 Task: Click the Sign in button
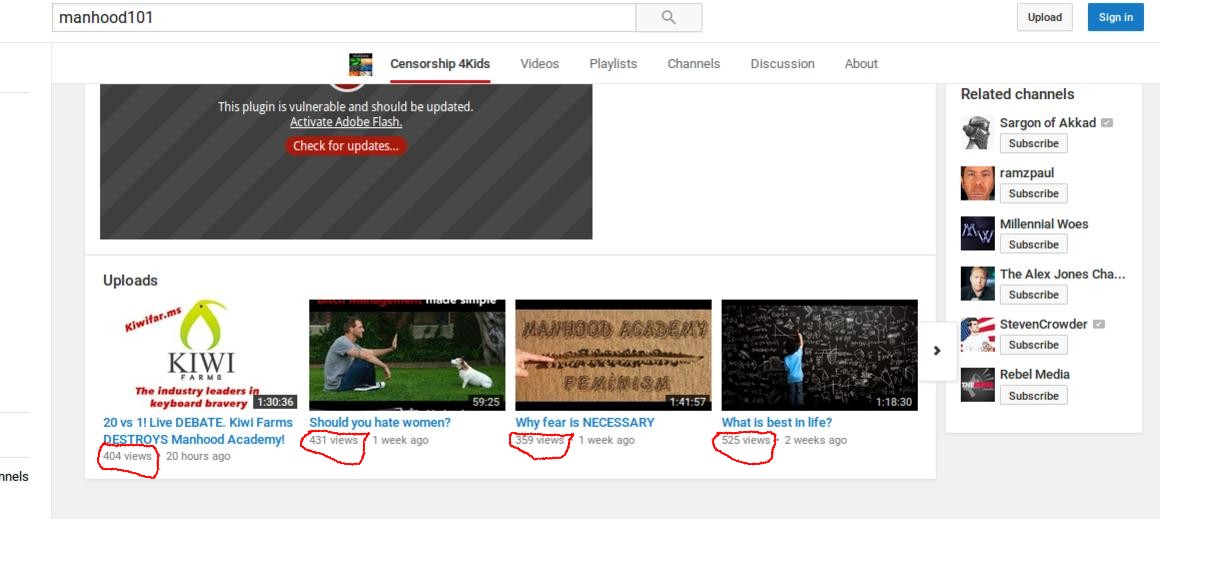pyautogui.click(x=1116, y=17)
